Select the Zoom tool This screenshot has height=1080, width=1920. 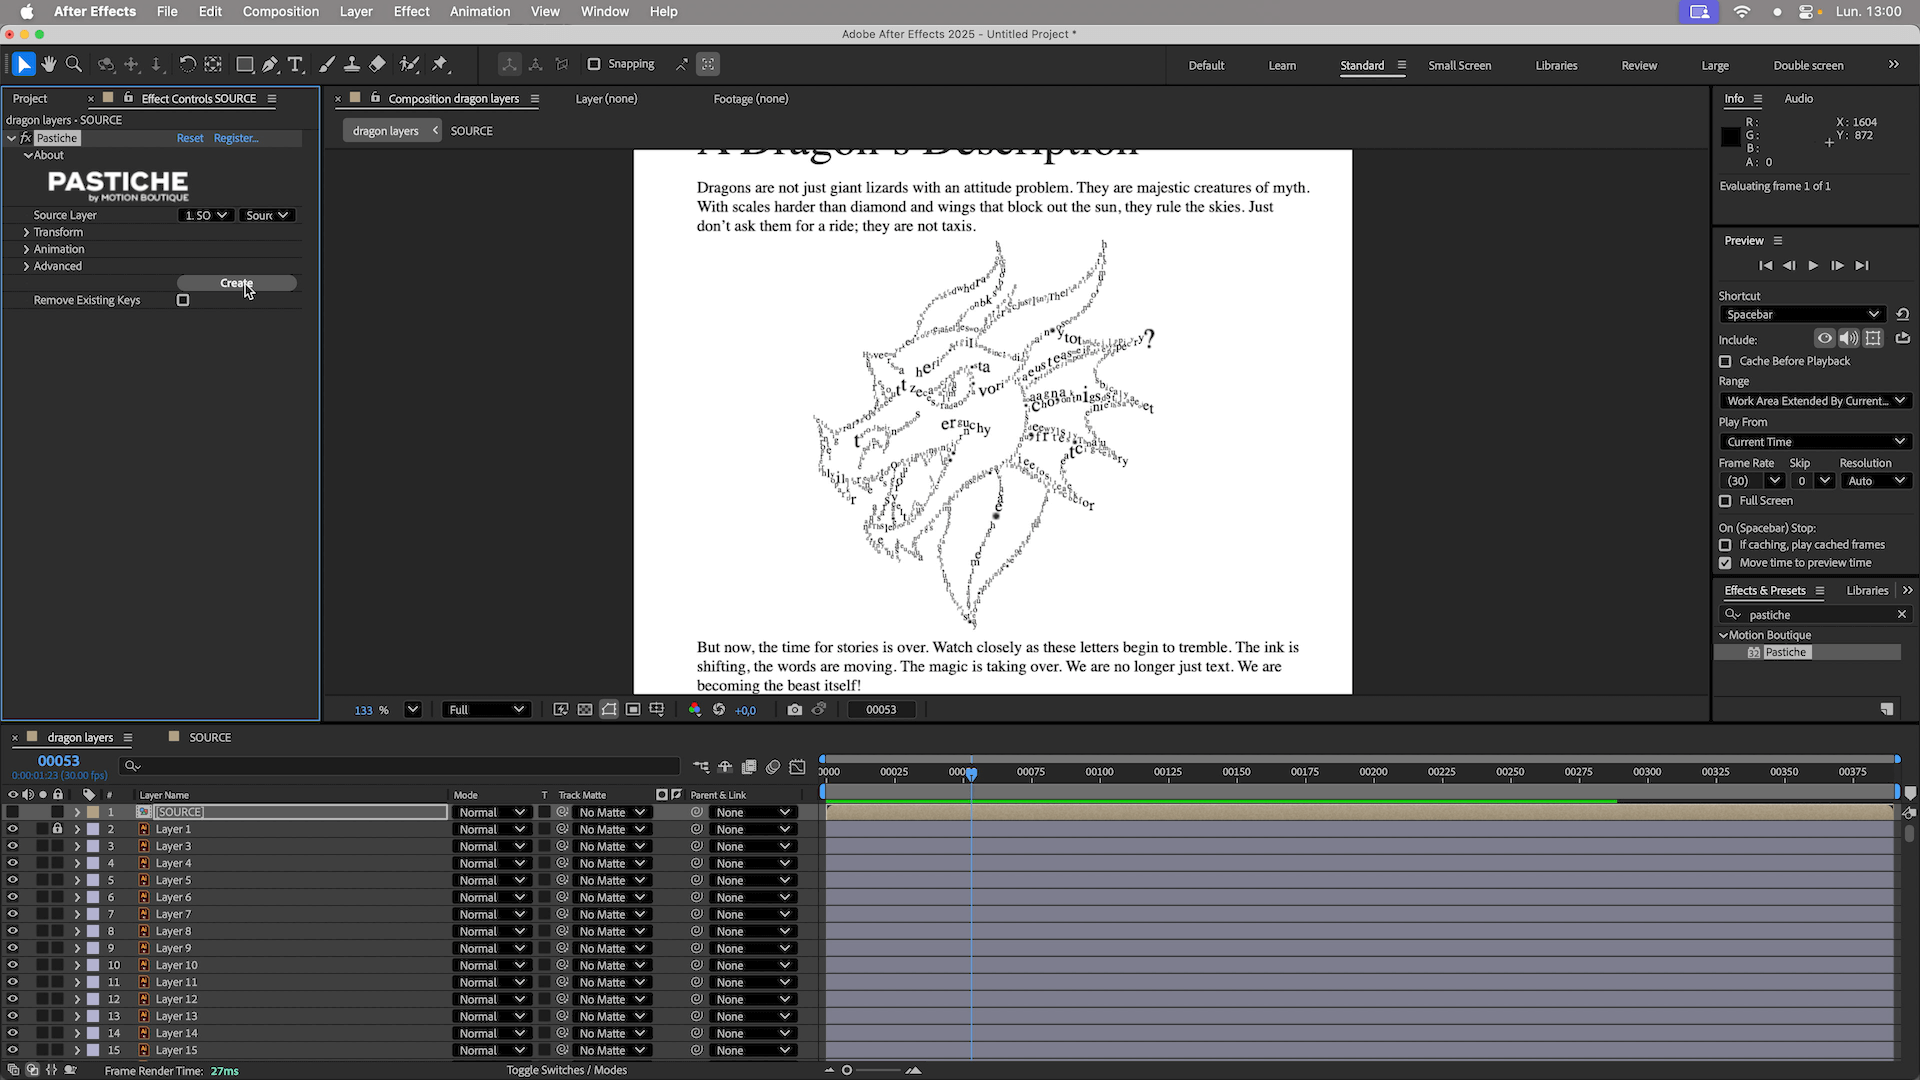click(74, 64)
